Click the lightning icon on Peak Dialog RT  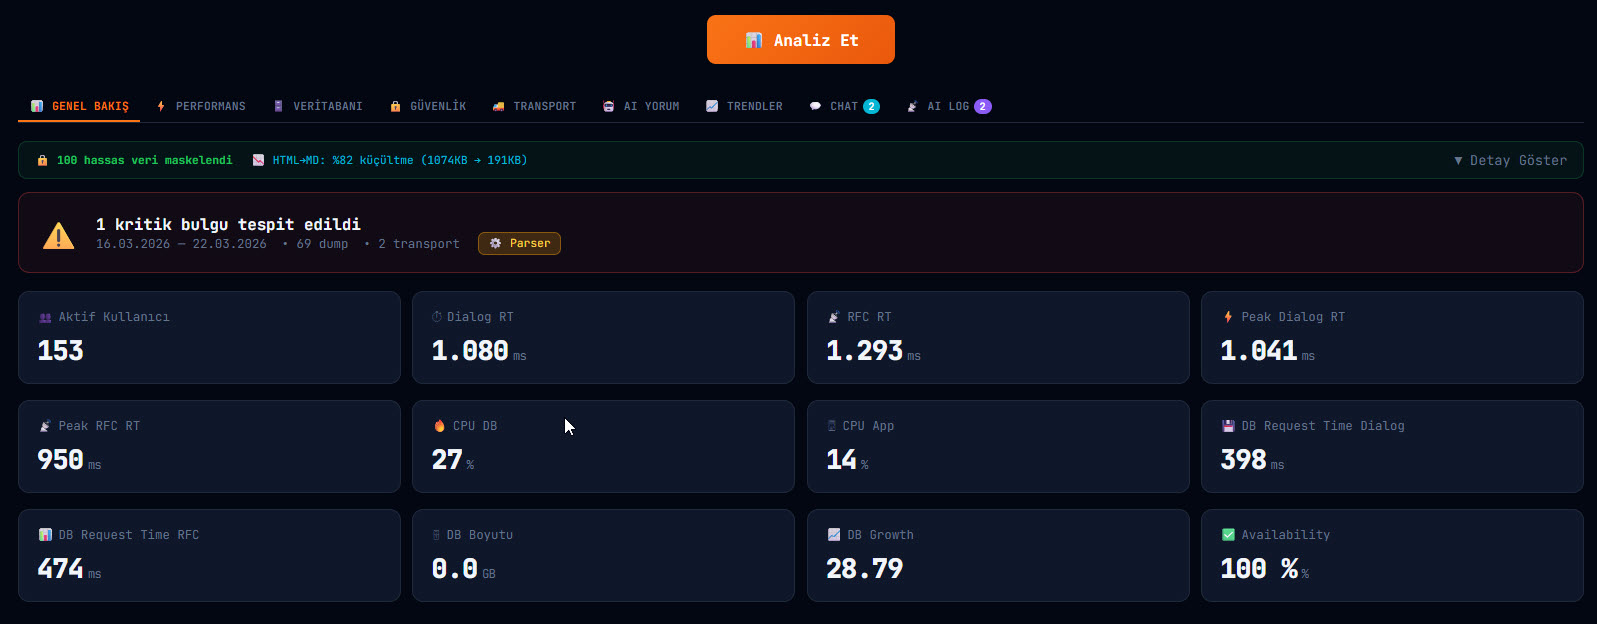click(x=1228, y=317)
